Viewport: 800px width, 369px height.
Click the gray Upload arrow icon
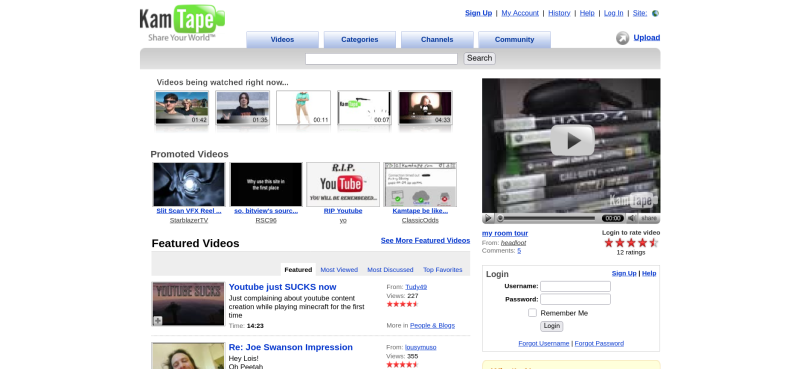click(x=622, y=38)
